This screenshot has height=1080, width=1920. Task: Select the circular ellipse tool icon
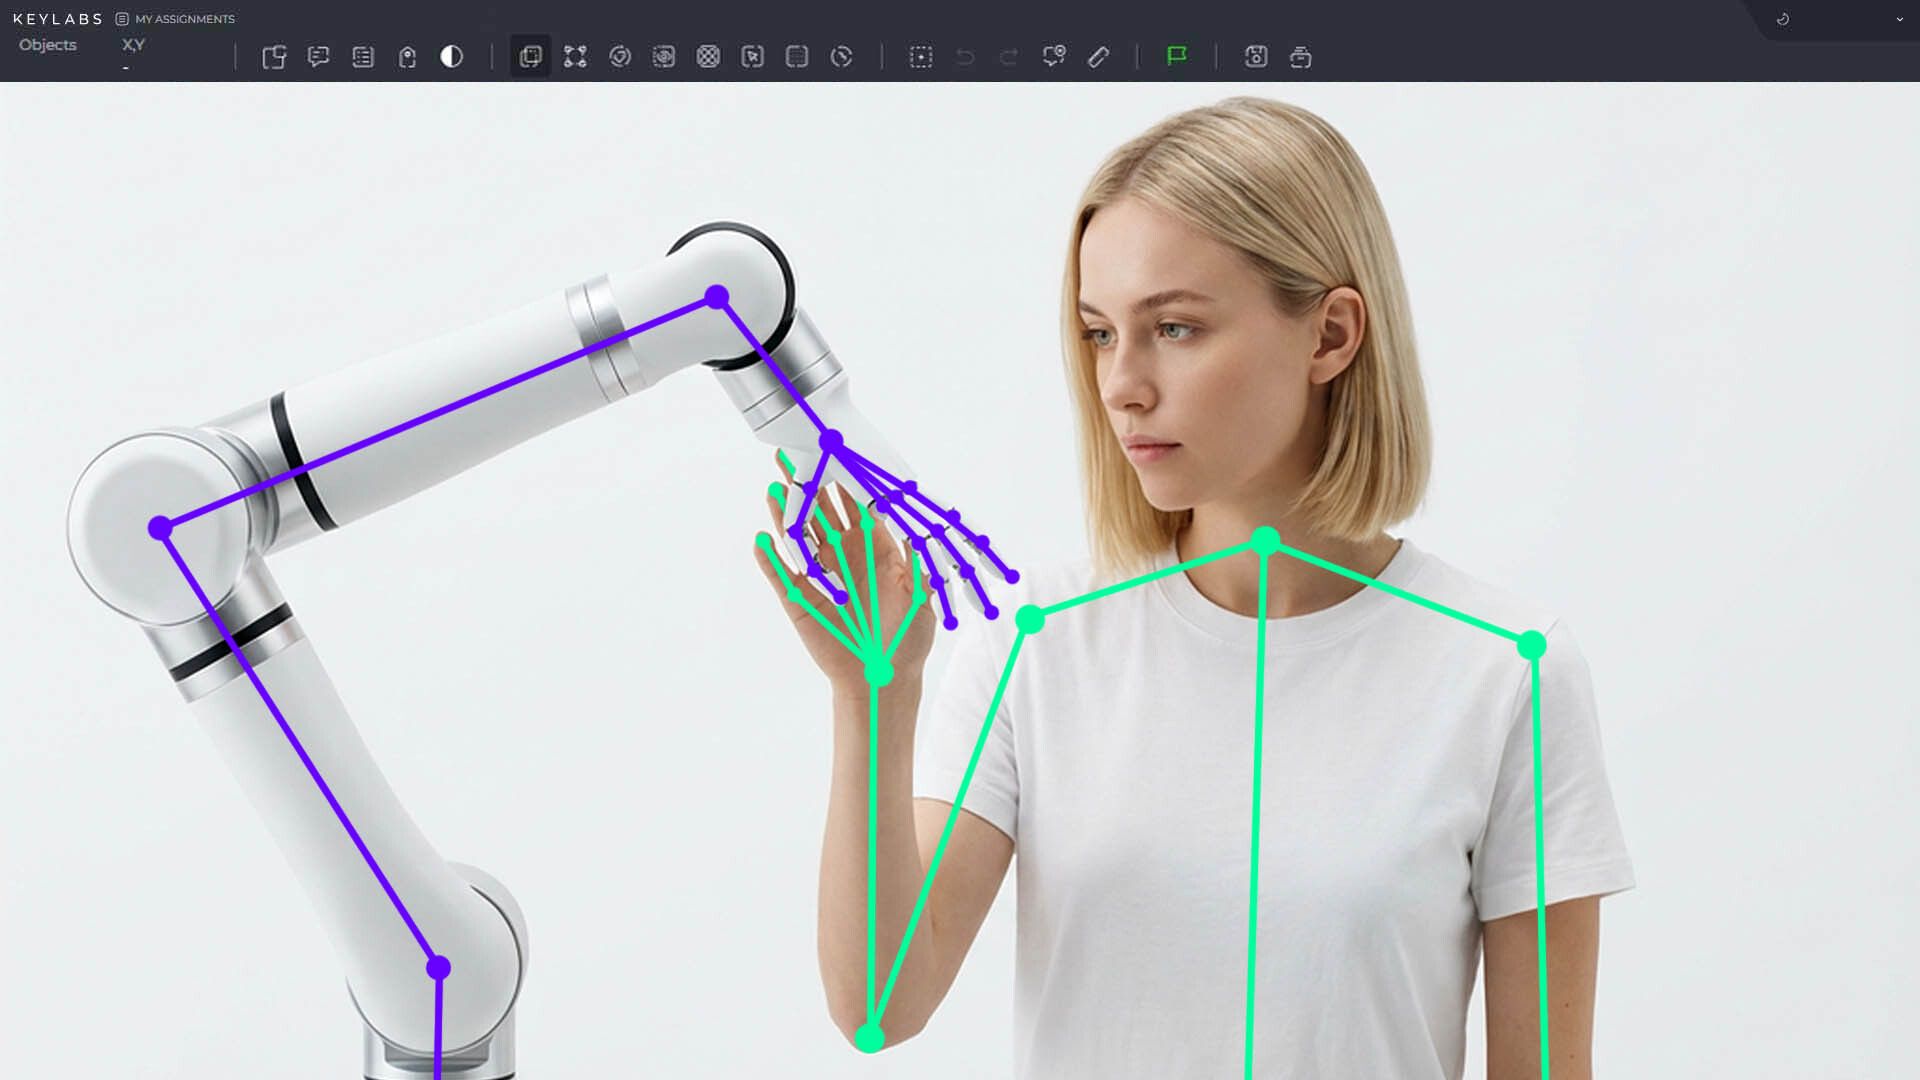[x=620, y=57]
